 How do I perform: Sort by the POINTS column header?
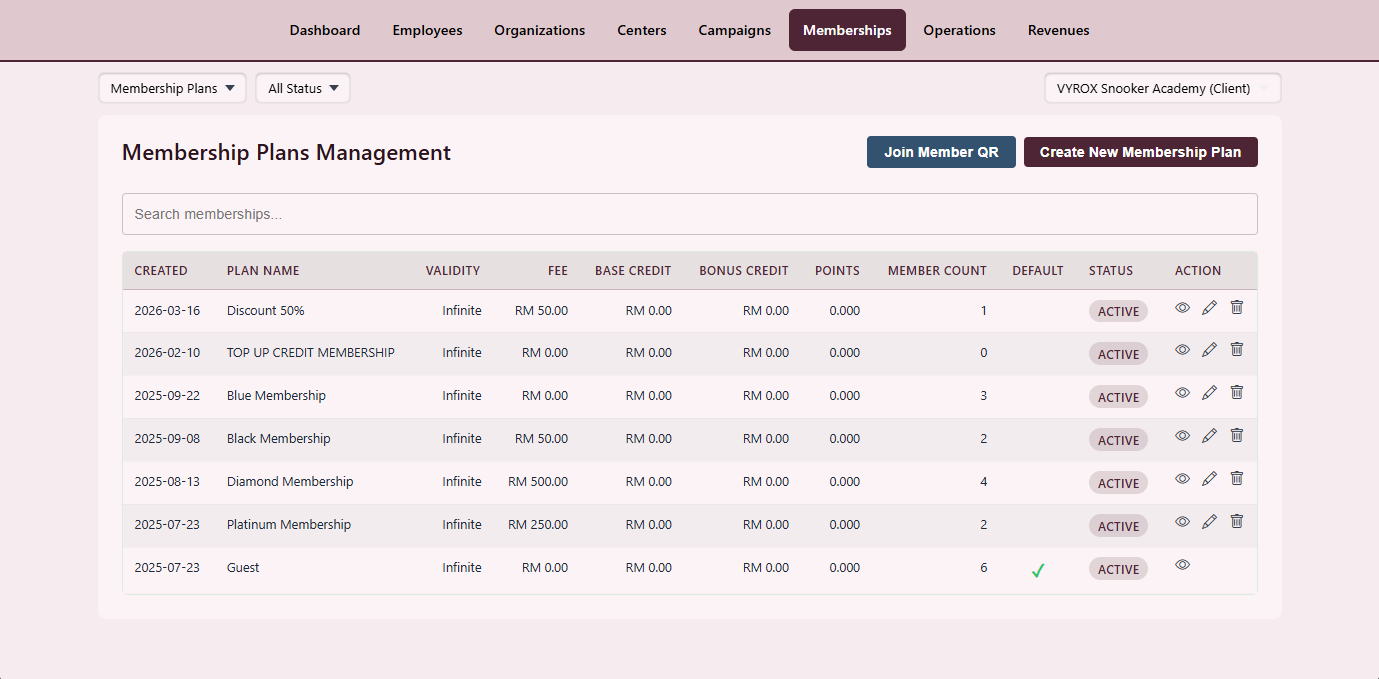coord(837,271)
